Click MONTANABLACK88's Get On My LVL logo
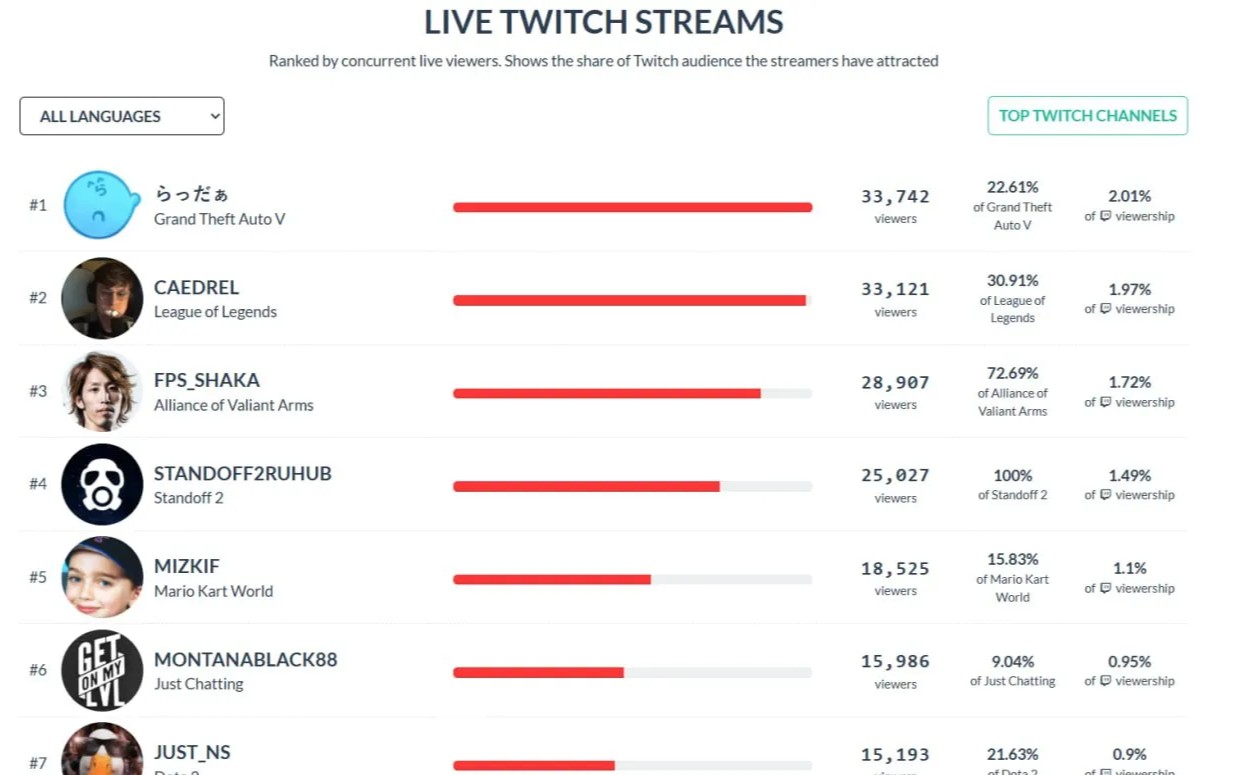 102,670
